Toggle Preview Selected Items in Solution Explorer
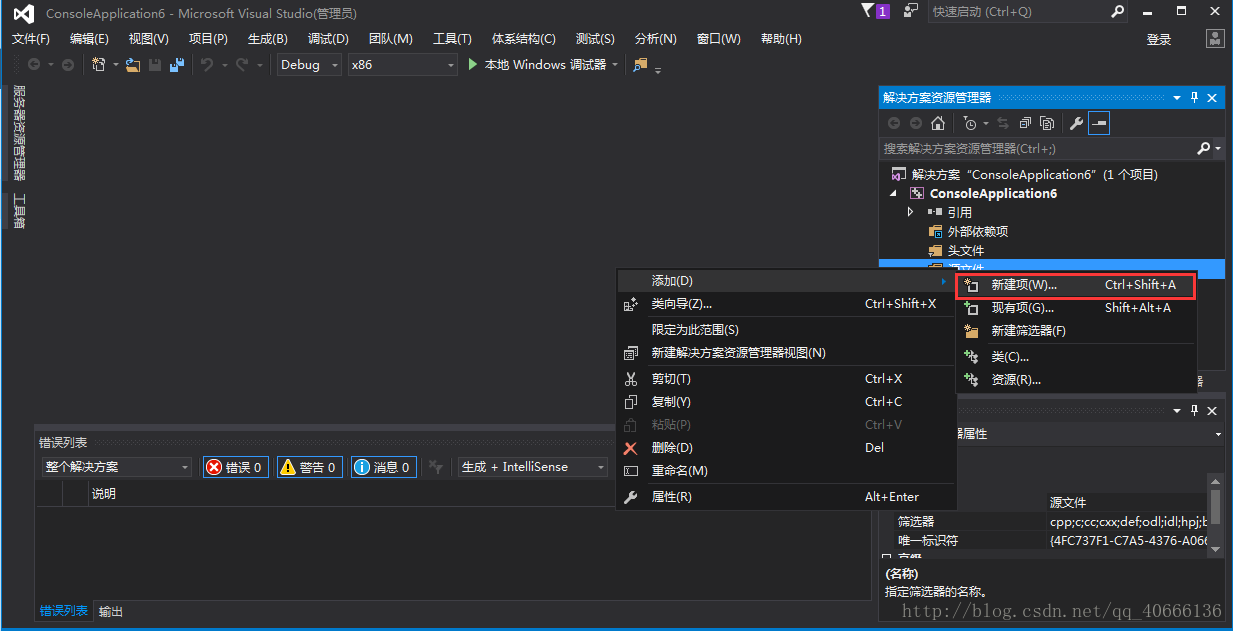 coord(1099,123)
